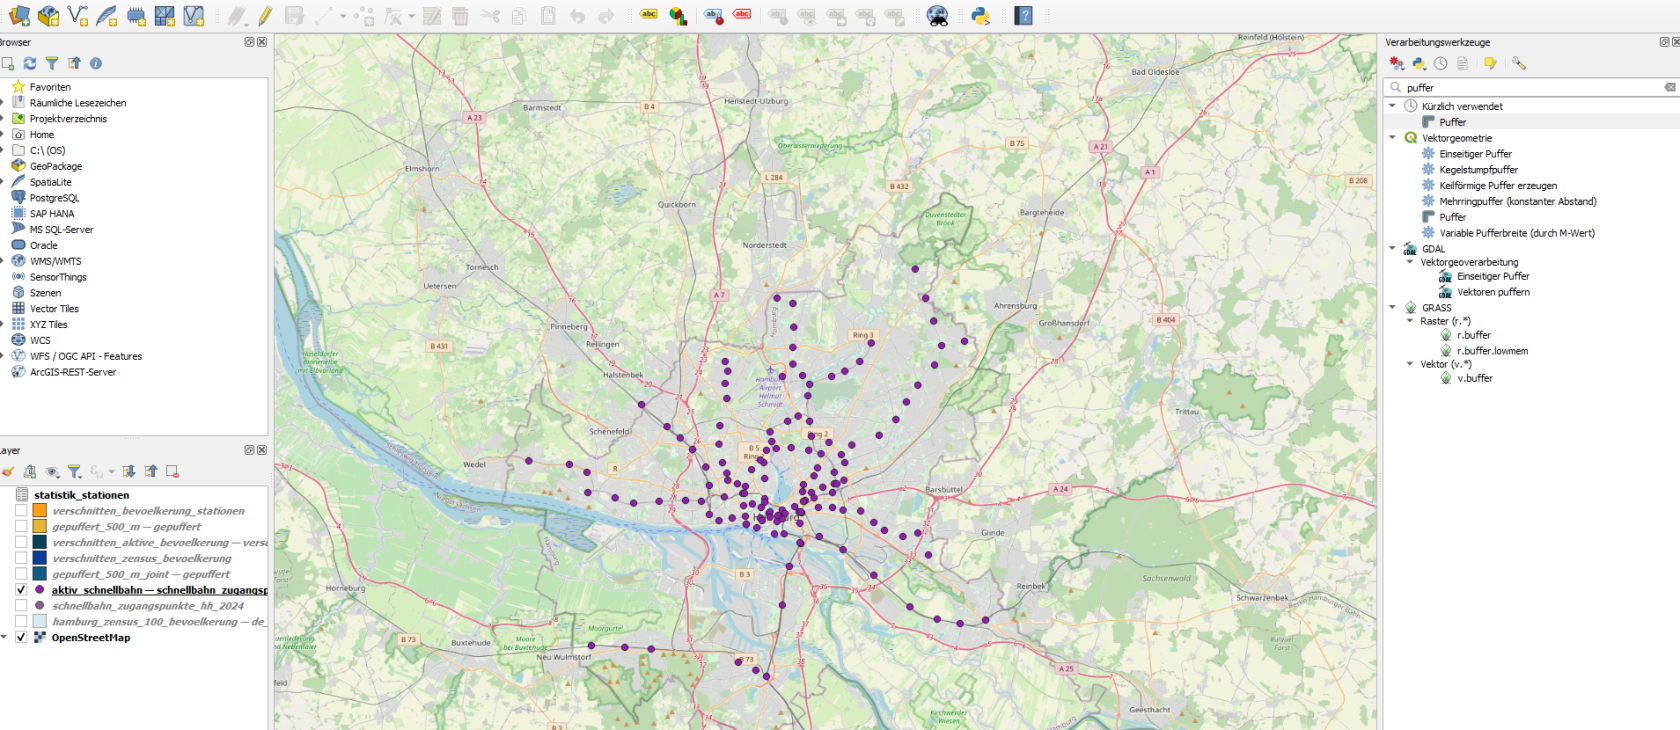Click the purple symbol of aktiv_schnellbahn layer
Viewport: 1680px width, 730px height.
coord(40,590)
